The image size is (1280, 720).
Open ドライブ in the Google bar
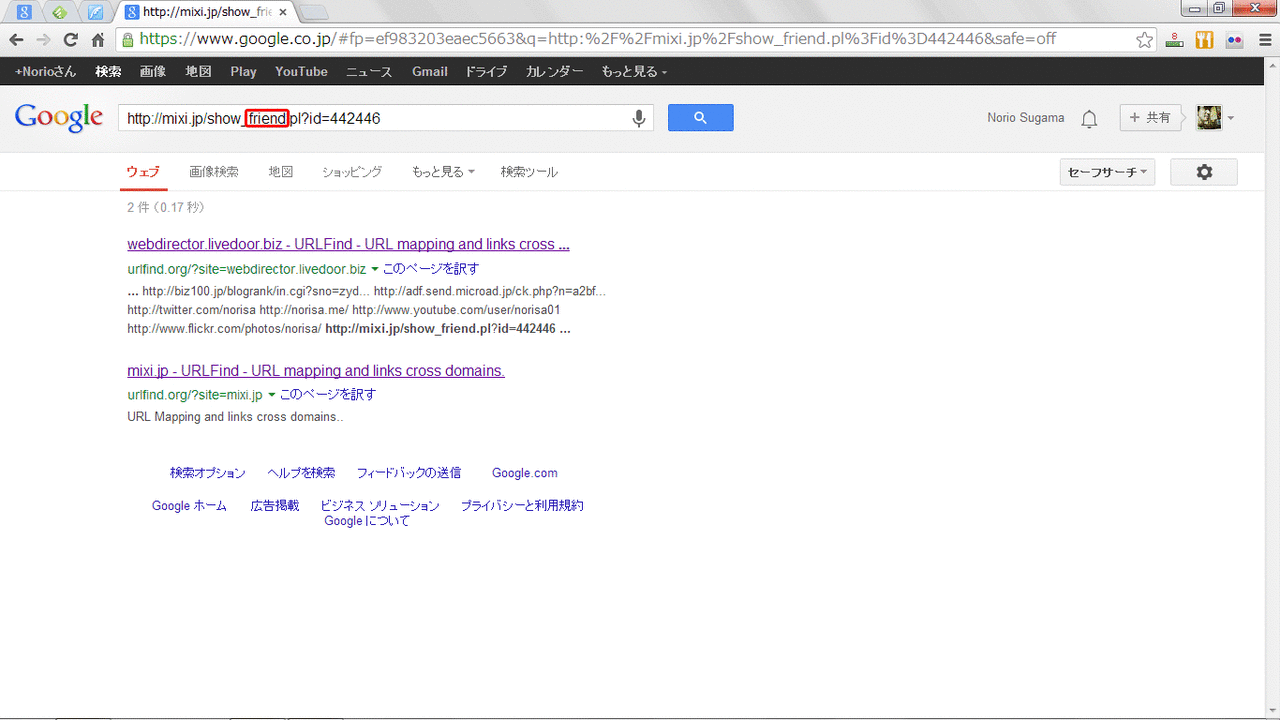(486, 71)
